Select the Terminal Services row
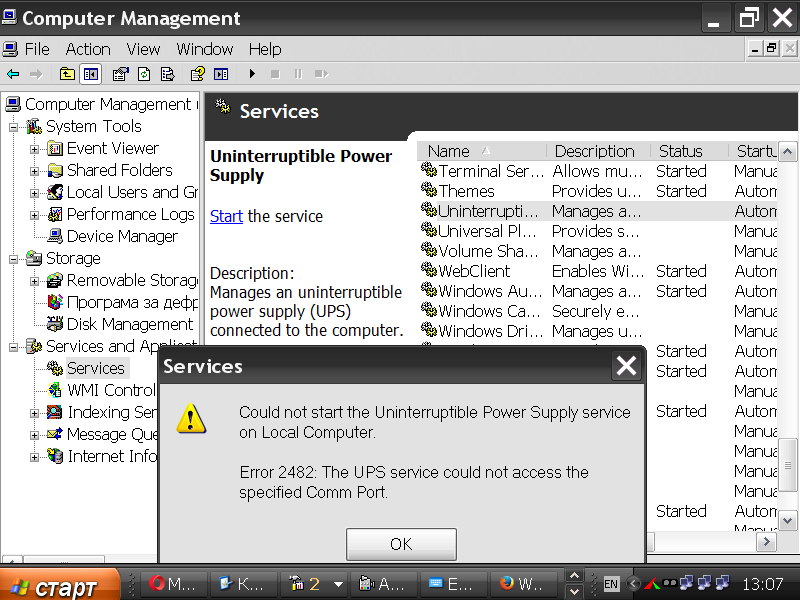800x600 pixels. [x=598, y=171]
